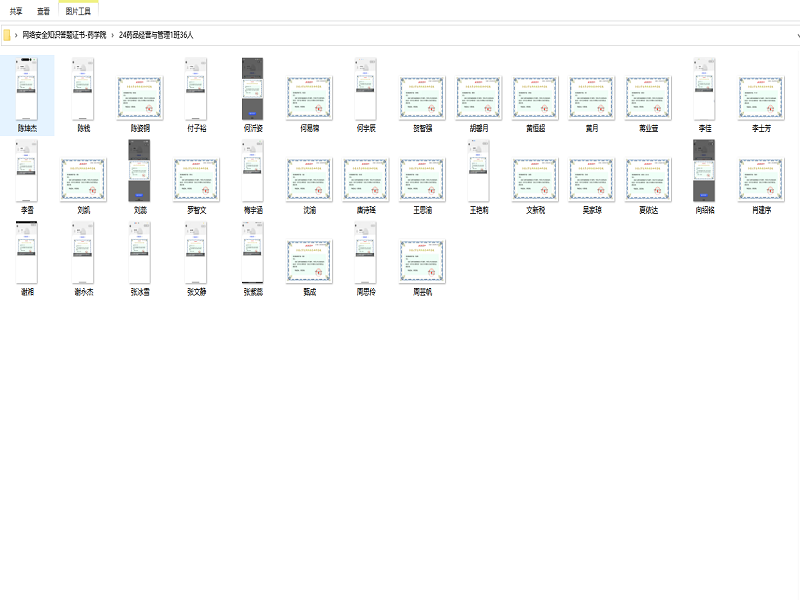The image size is (800, 600).
Task: Click the folder icon in address bar
Action: [x=7, y=35]
